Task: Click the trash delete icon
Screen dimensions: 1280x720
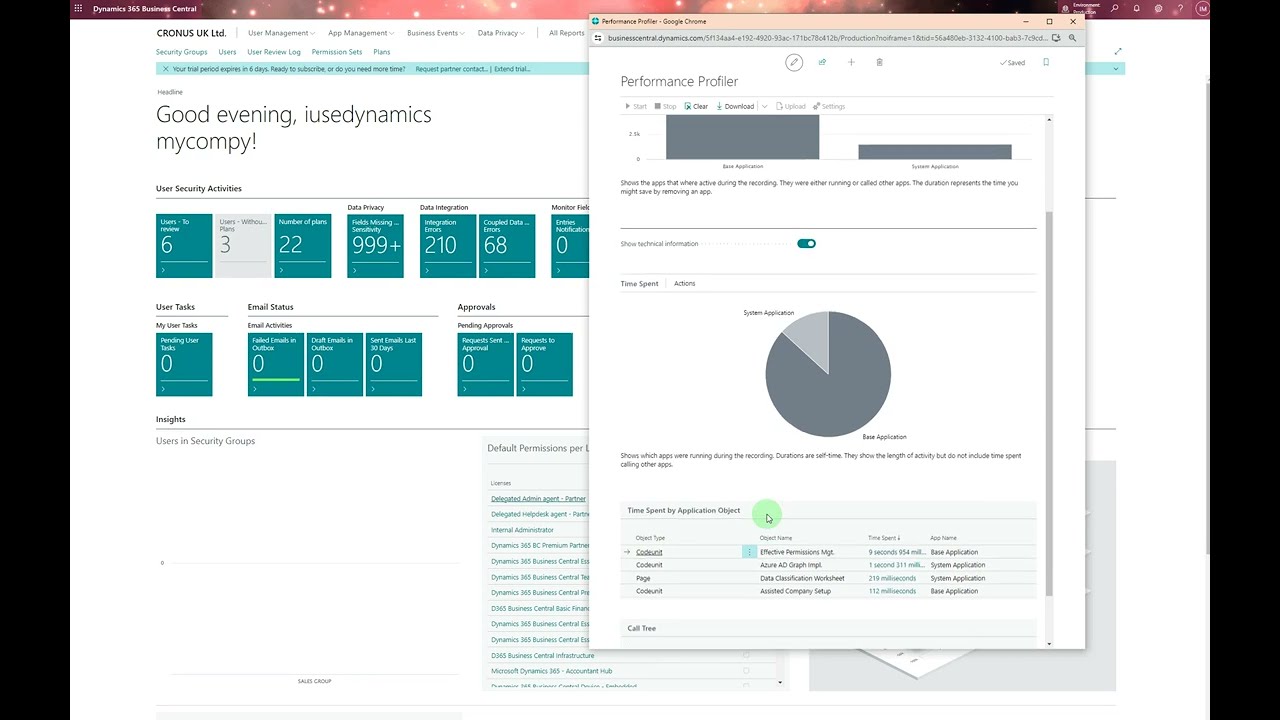Action: coord(880,62)
